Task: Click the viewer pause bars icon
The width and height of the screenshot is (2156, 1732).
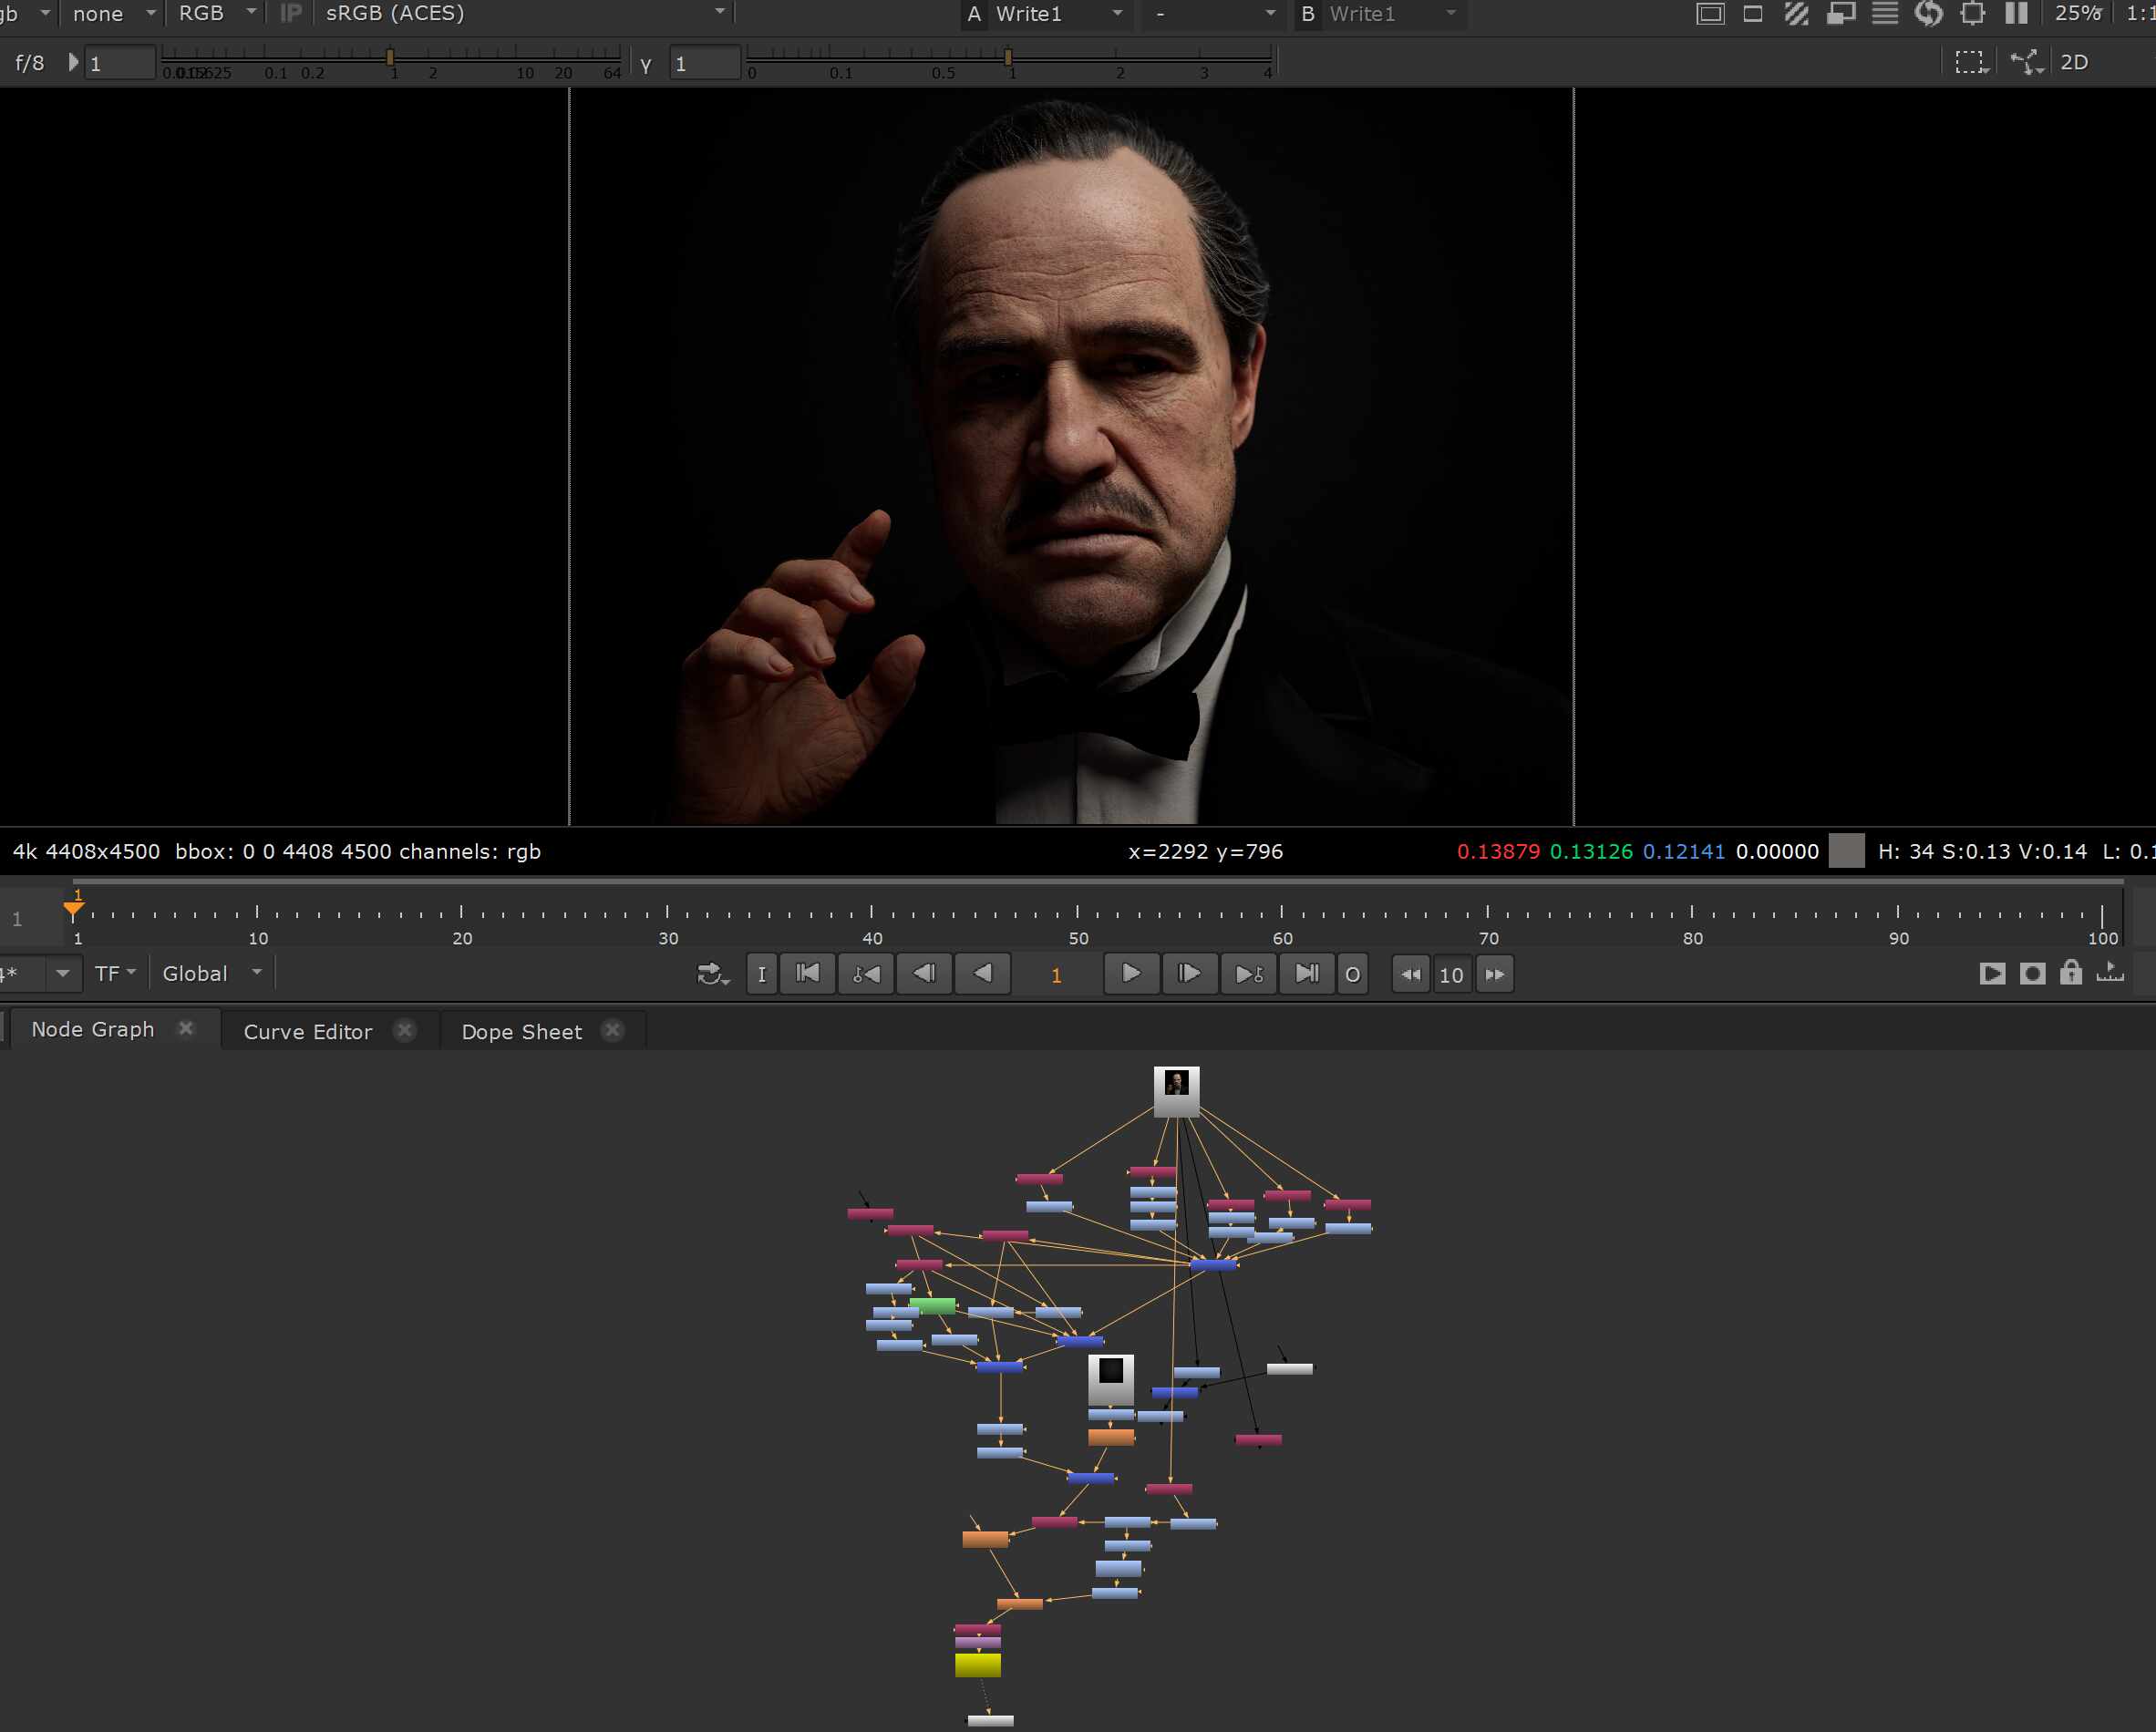Action: pos(2017,14)
